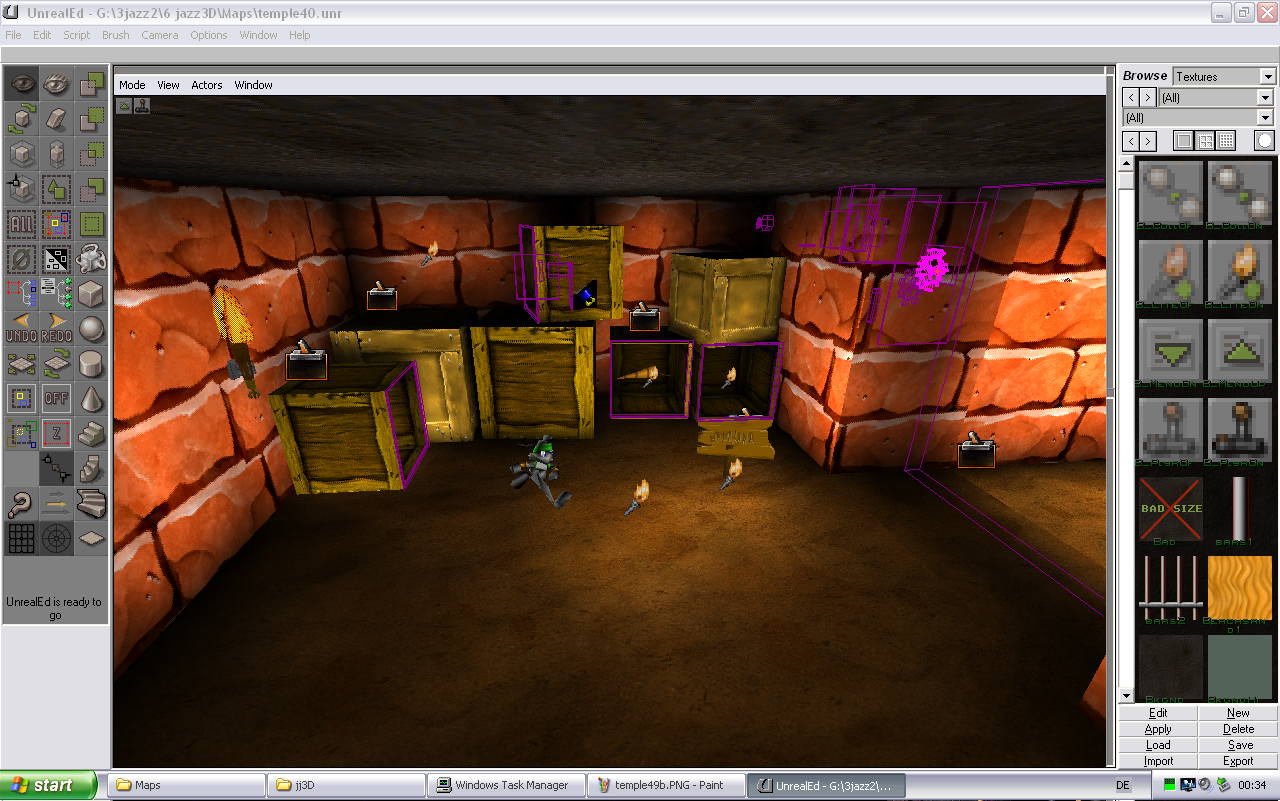The width and height of the screenshot is (1280, 801).
Task: Click the UNDO arrow icon
Action: coord(22,329)
